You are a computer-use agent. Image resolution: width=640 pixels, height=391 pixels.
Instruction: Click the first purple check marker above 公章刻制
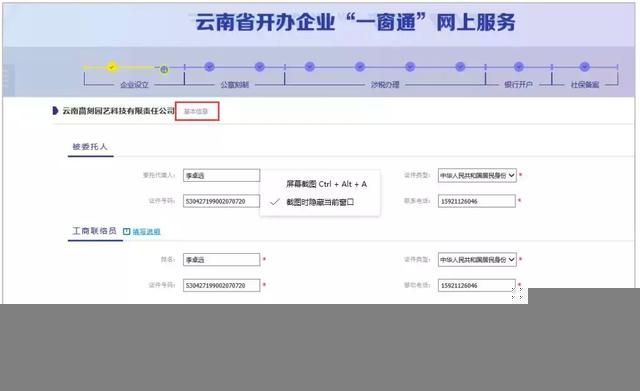point(209,67)
